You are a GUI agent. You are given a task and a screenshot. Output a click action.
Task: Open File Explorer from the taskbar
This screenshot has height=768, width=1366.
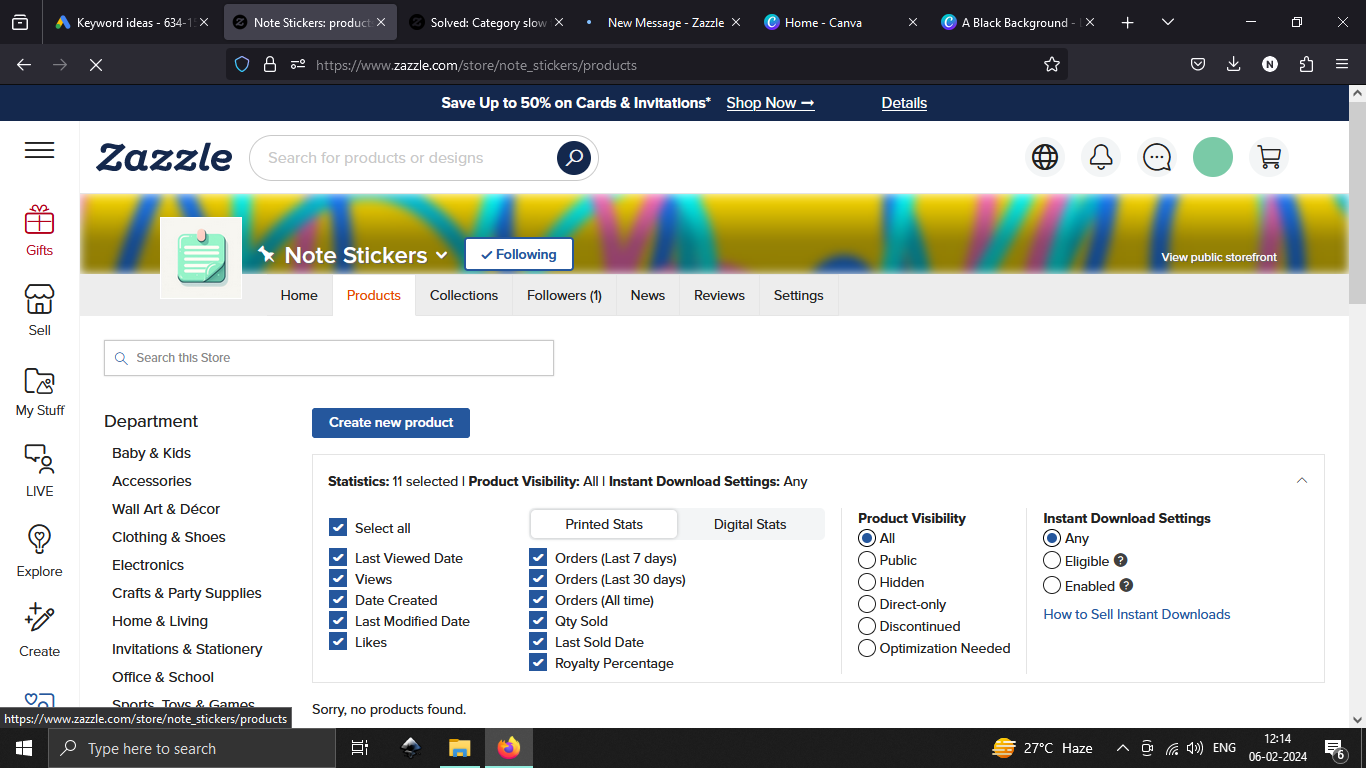(x=459, y=748)
